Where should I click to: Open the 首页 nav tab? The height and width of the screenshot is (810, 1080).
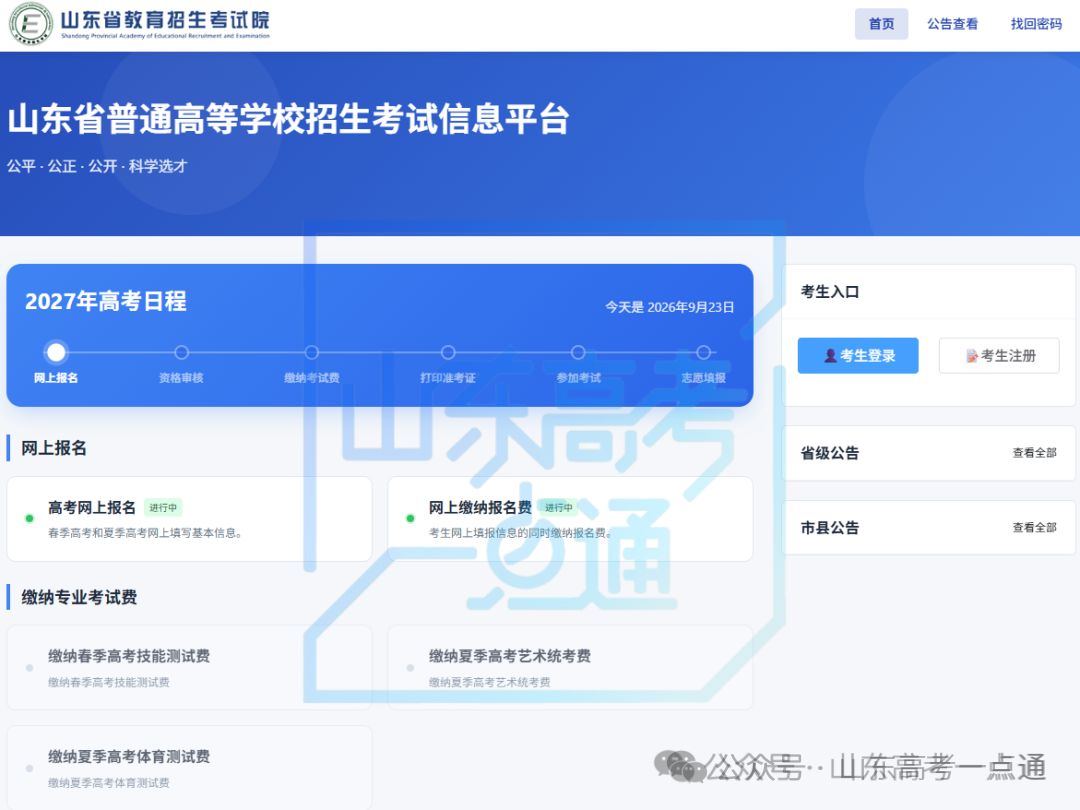pos(881,24)
